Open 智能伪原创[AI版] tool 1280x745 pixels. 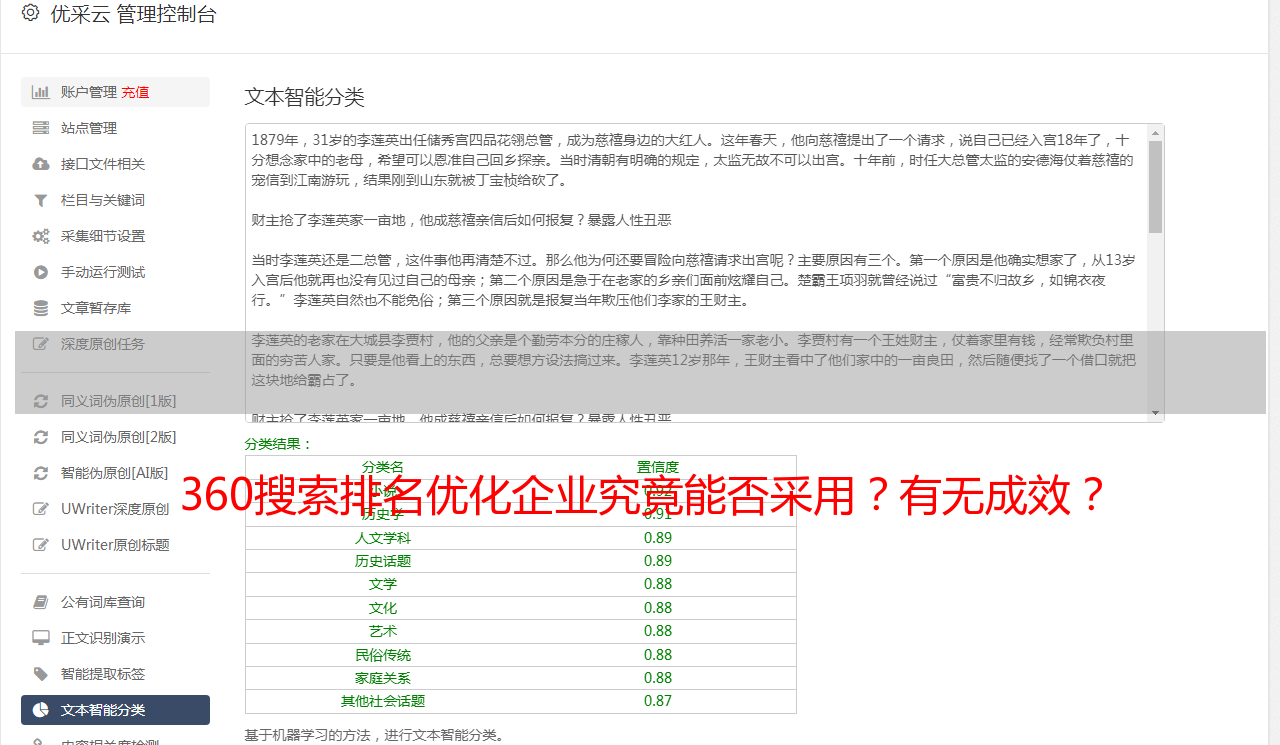[x=115, y=473]
